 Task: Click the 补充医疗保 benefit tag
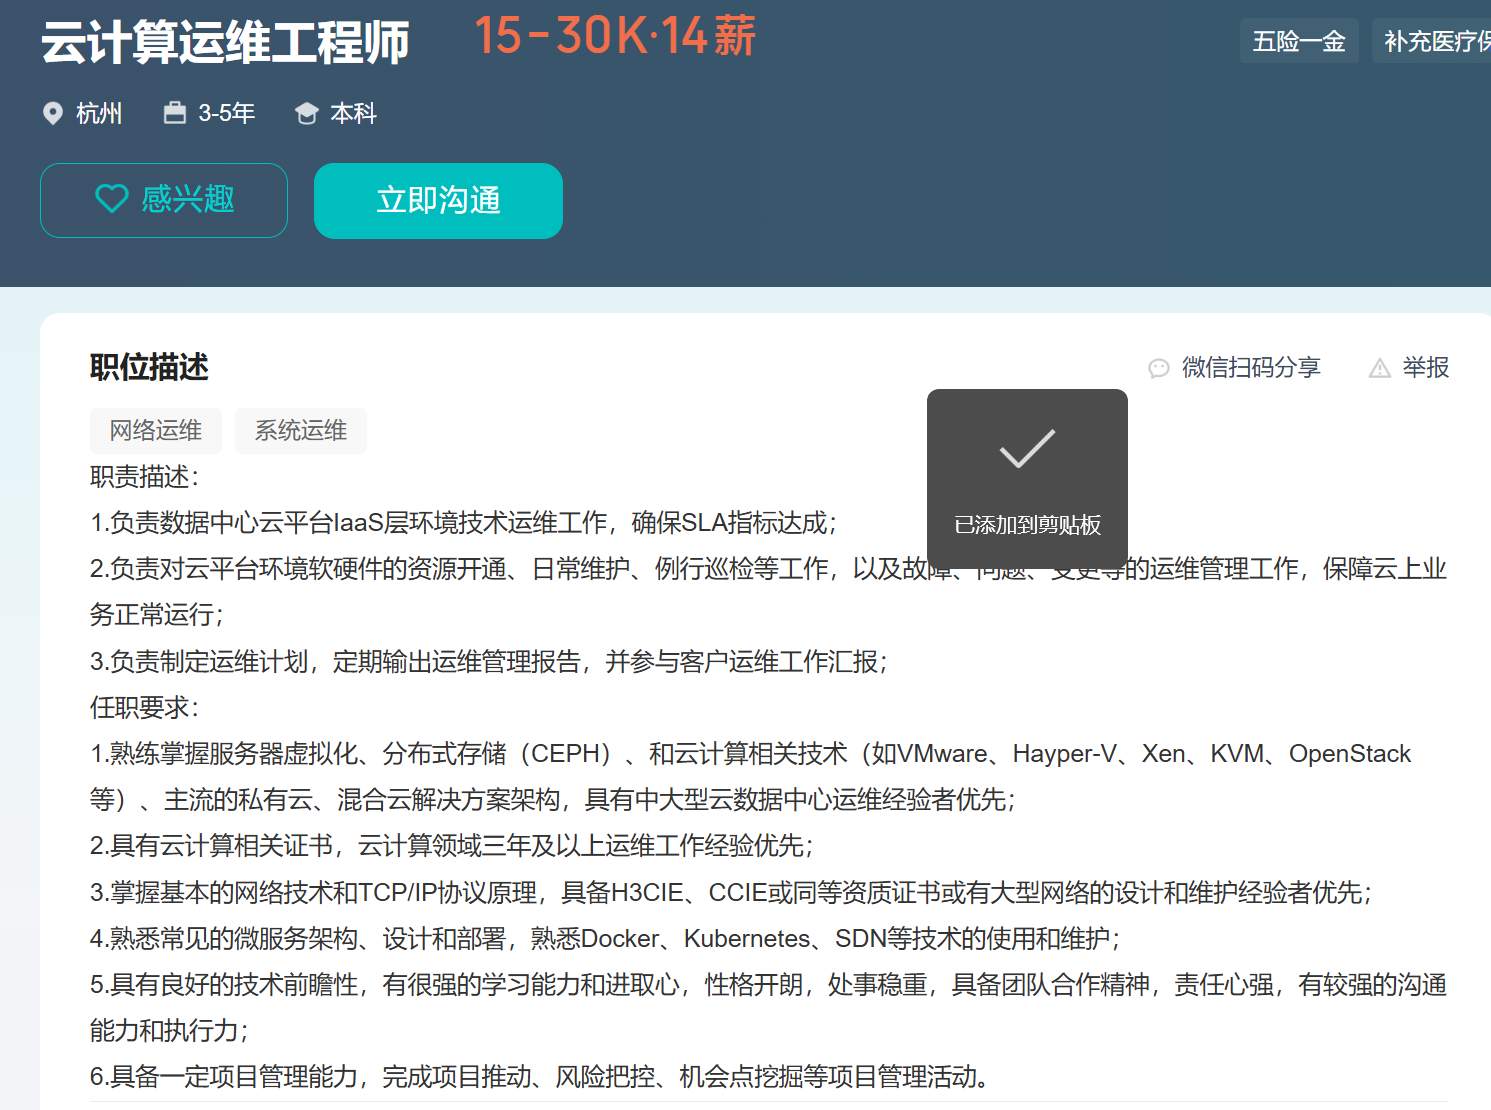tap(1435, 40)
